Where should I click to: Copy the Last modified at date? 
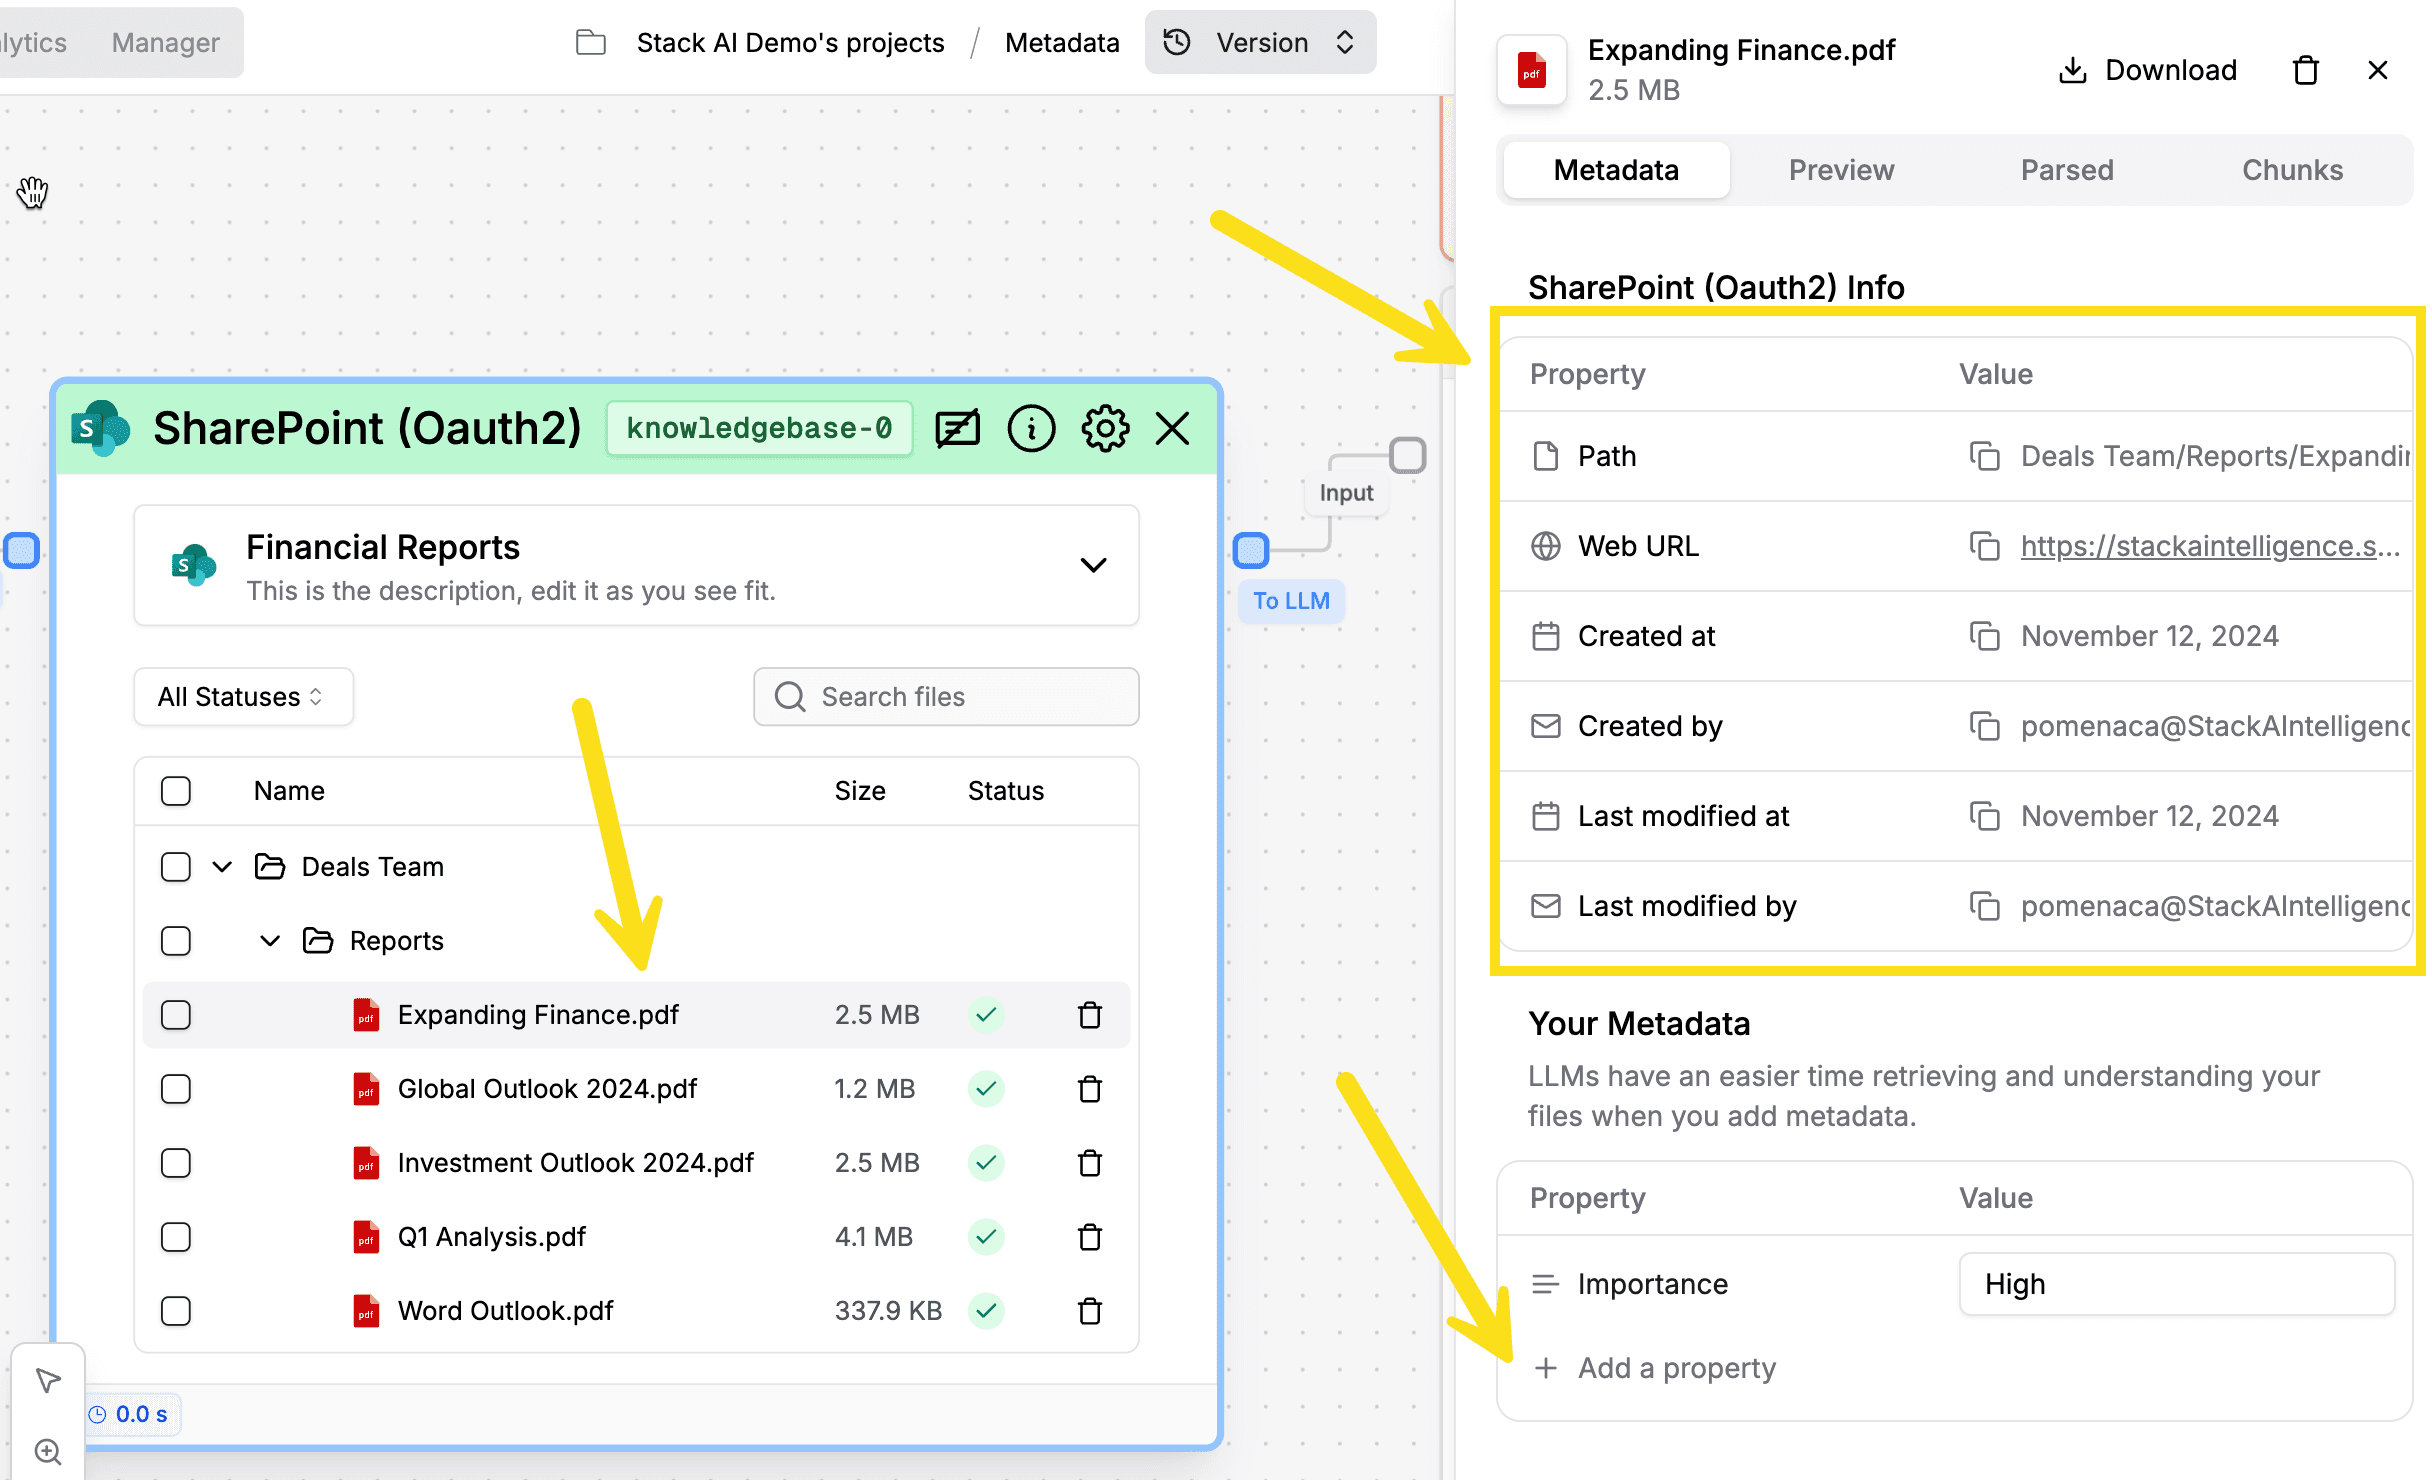(1984, 816)
